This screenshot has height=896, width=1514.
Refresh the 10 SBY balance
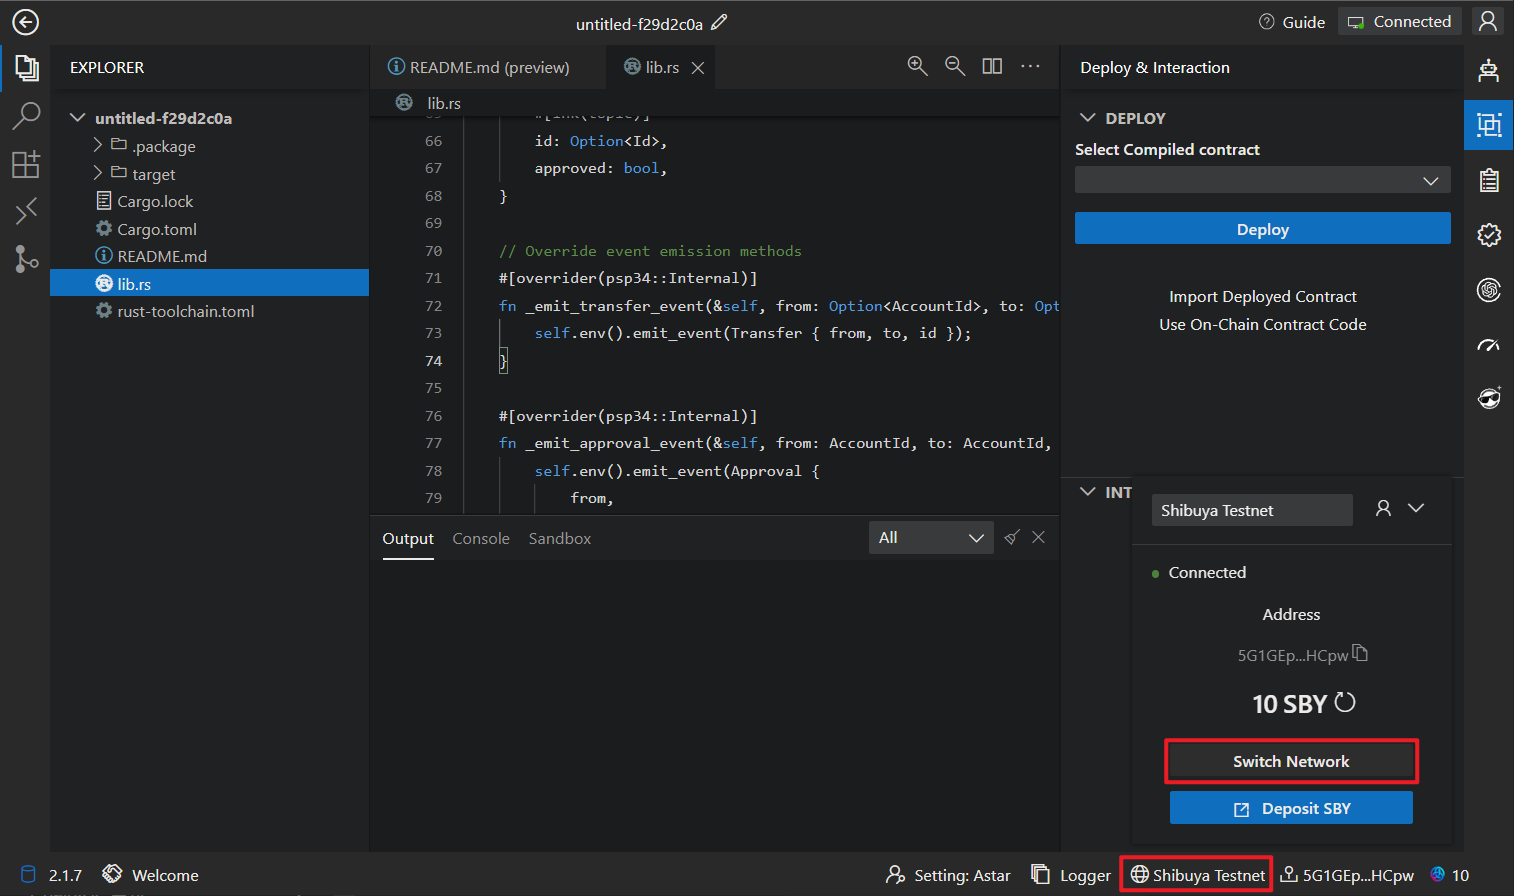point(1345,703)
